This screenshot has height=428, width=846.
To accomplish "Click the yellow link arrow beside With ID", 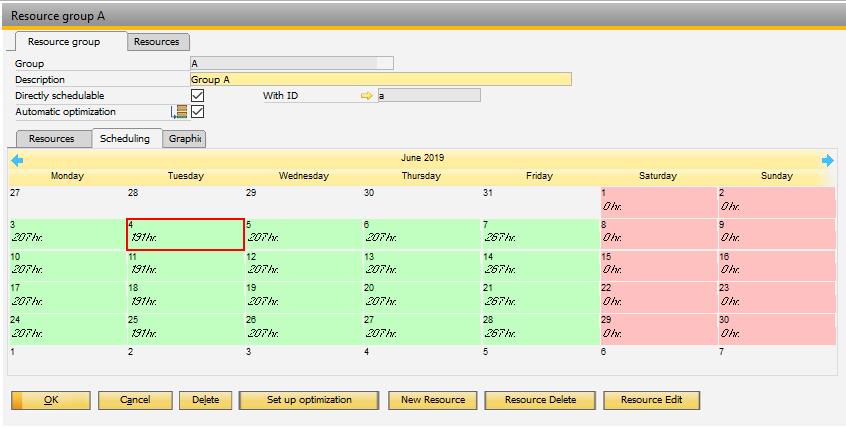I will click(x=366, y=96).
